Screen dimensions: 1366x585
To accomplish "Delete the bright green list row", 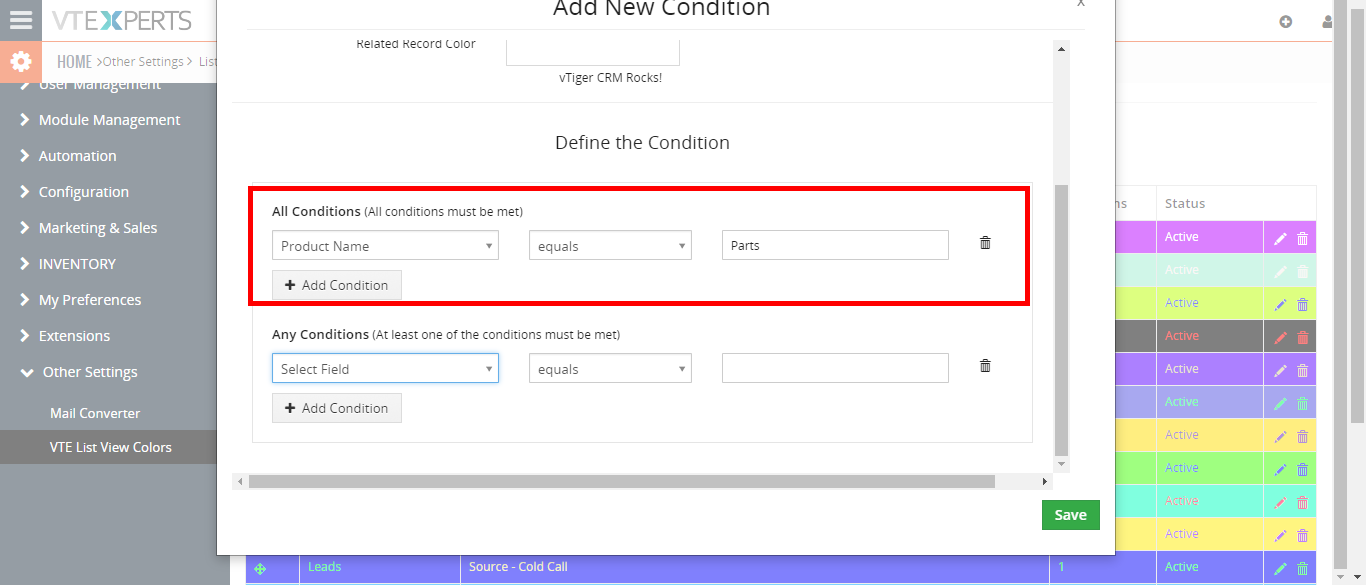I will 1302,470.
